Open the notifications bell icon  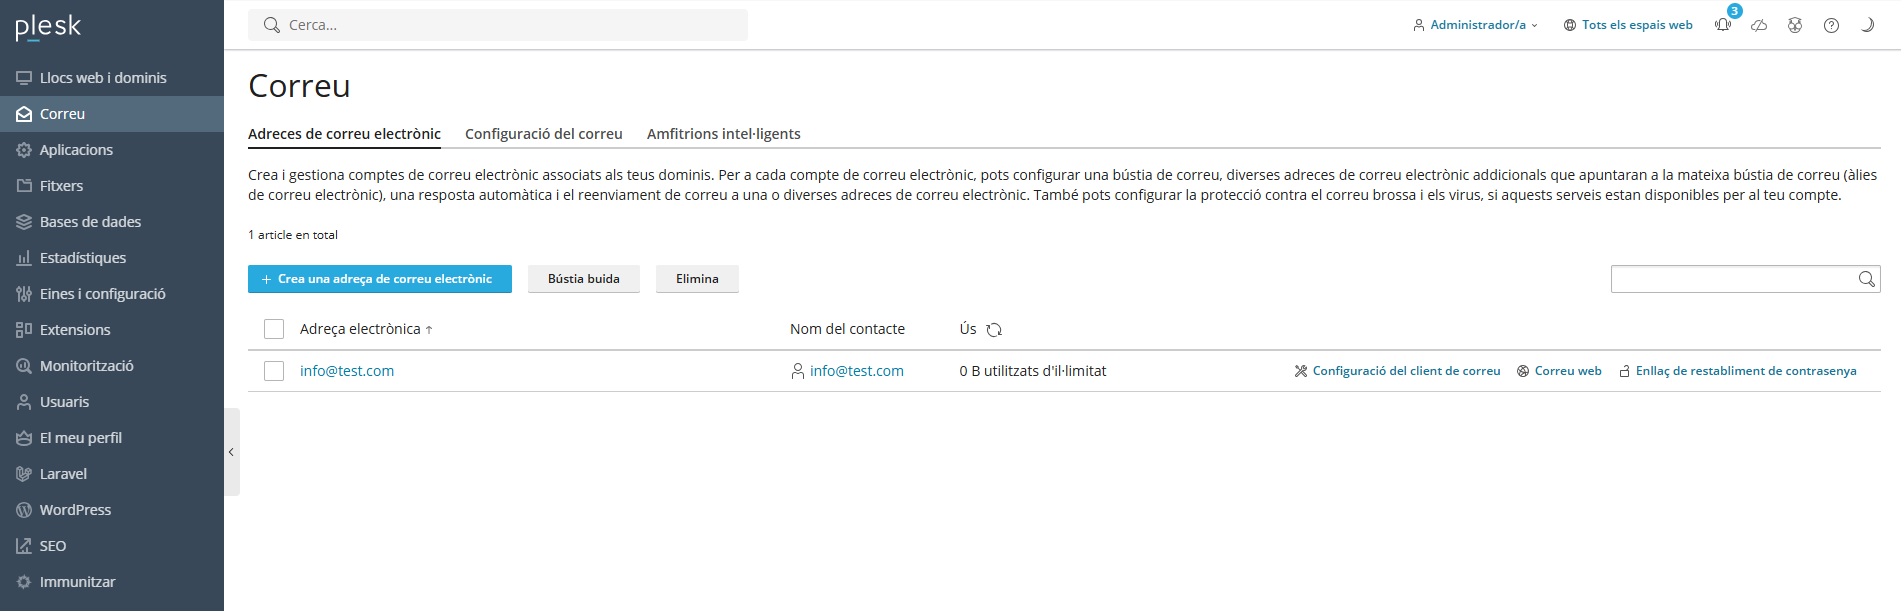click(1723, 25)
